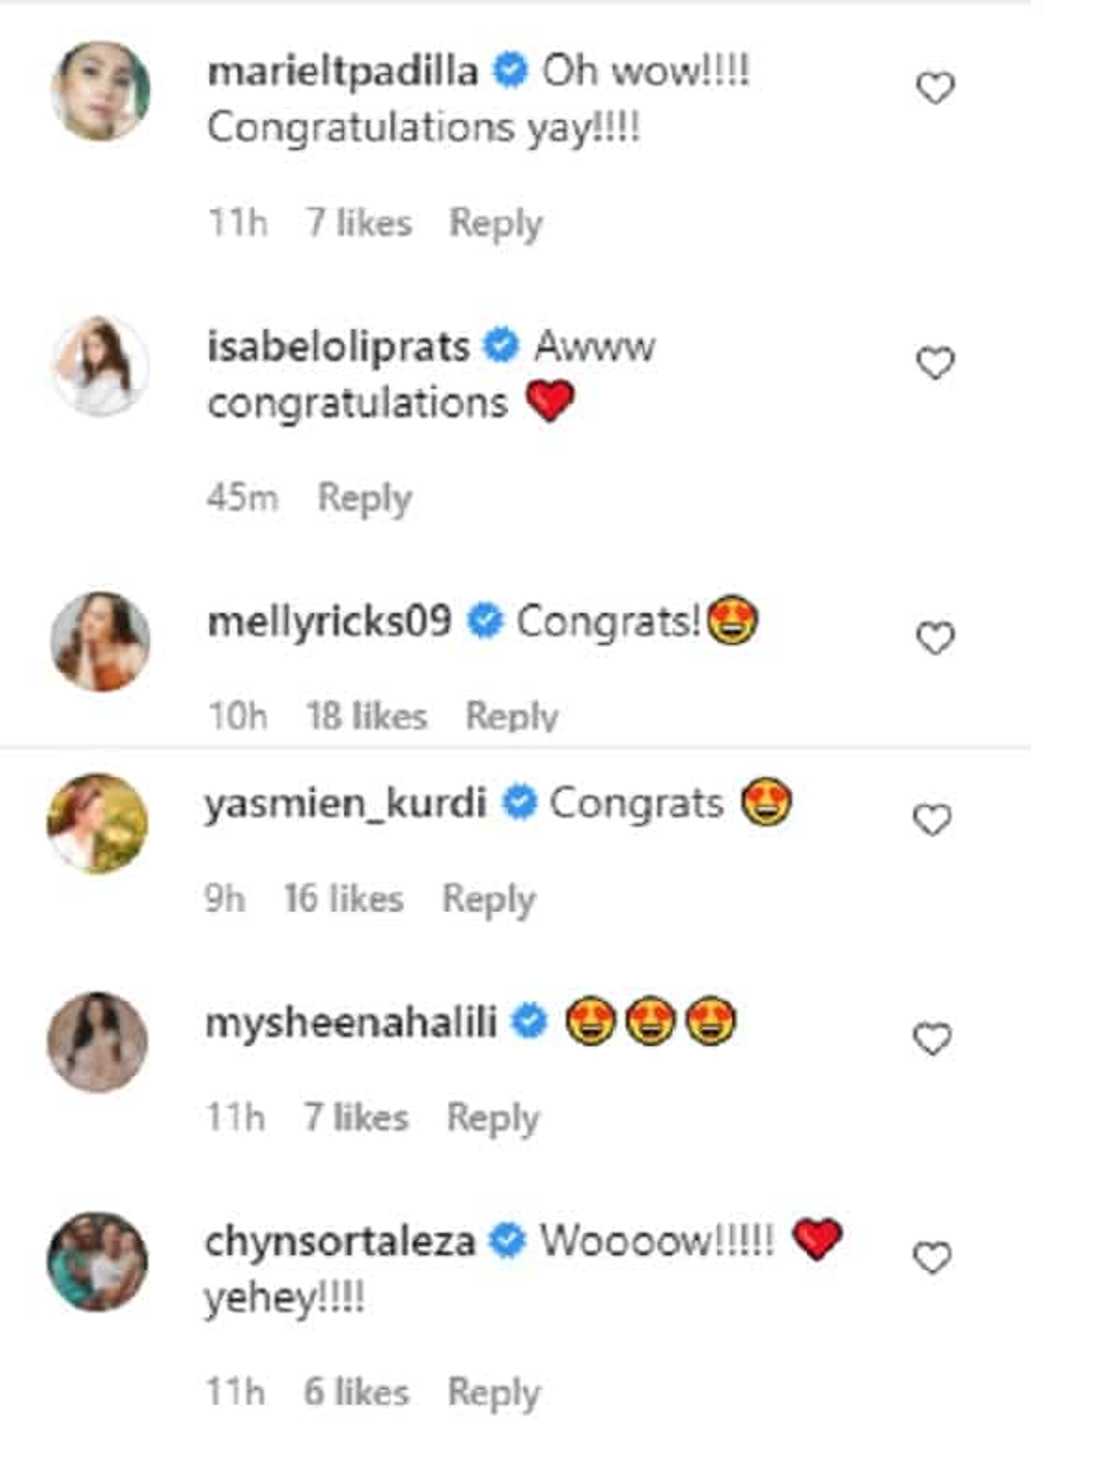This screenshot has width=1120, height=1477.
Task: View the 18 likes on mellyricks09's comment
Action: [366, 716]
